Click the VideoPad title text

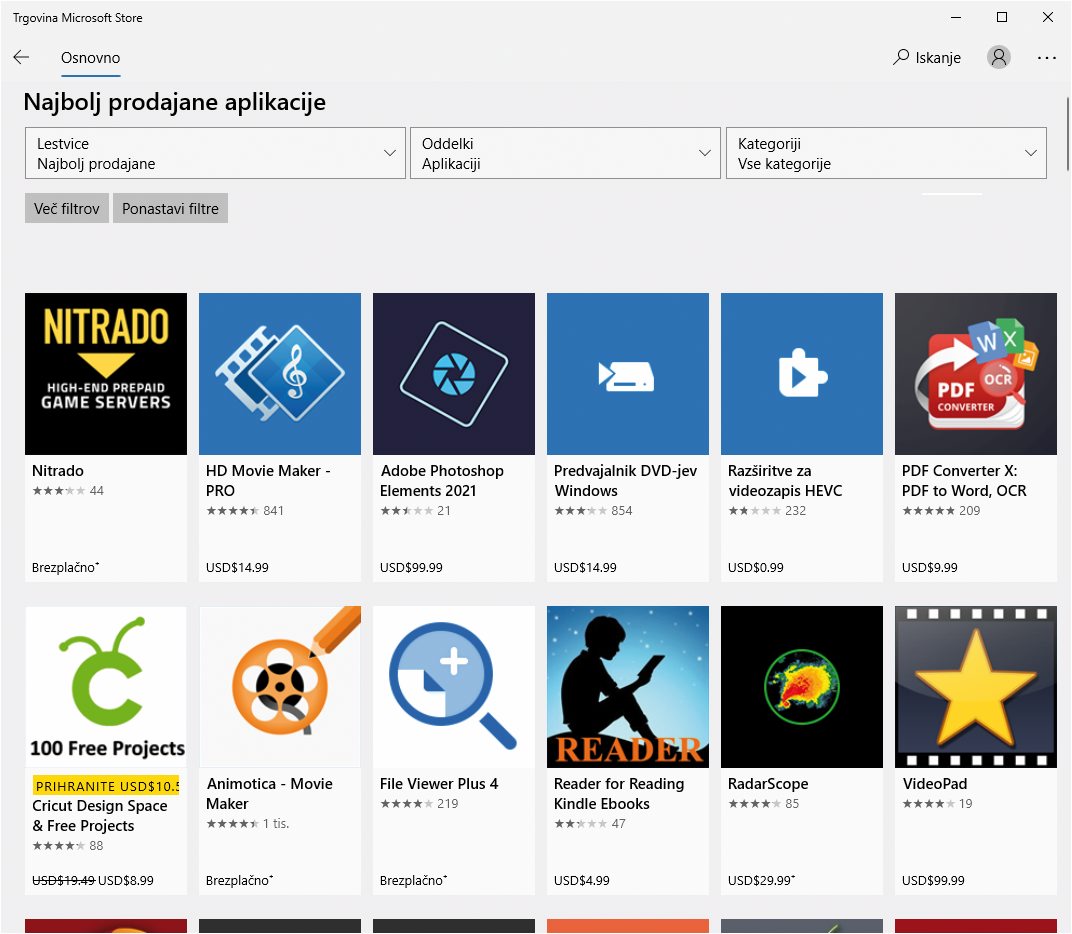click(x=935, y=784)
